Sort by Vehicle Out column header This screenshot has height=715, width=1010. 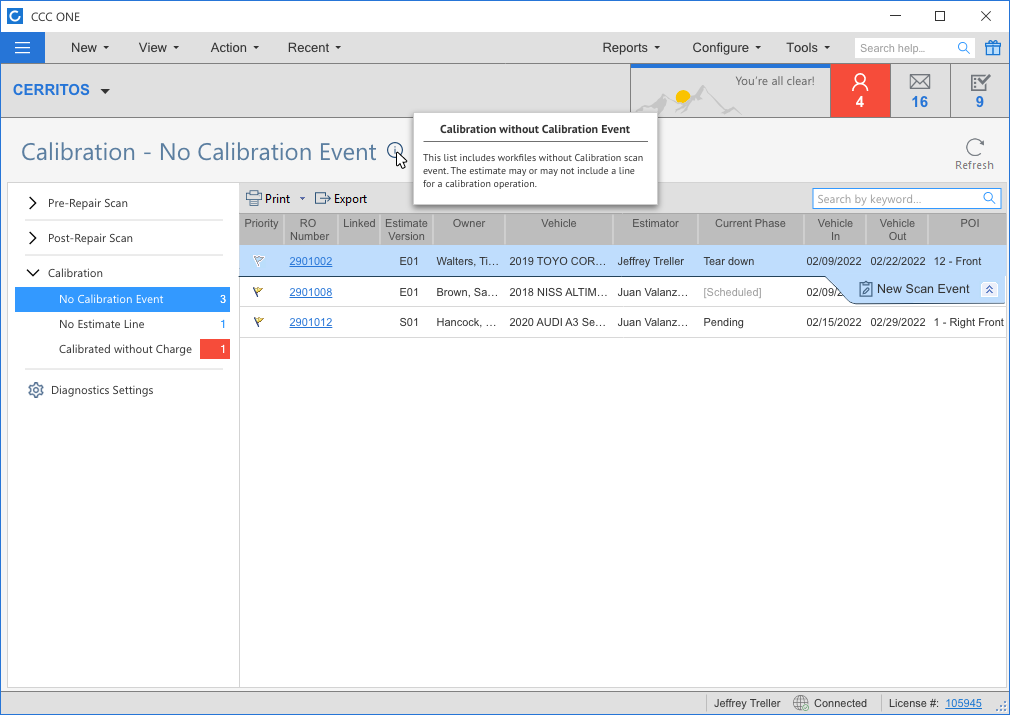click(897, 229)
